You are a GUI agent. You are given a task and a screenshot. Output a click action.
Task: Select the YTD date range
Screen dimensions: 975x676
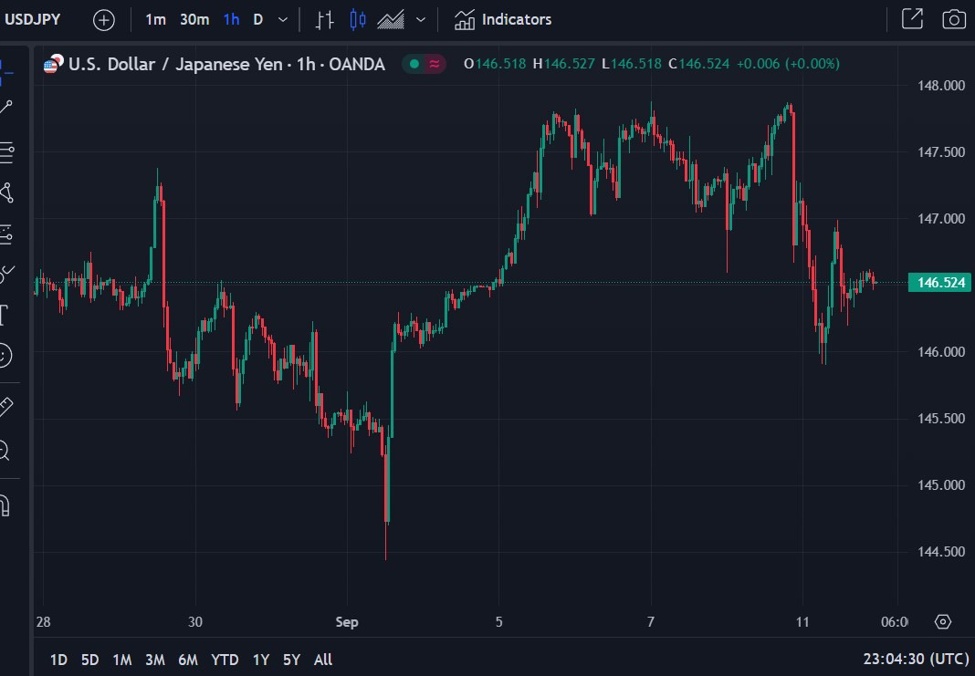click(x=225, y=660)
